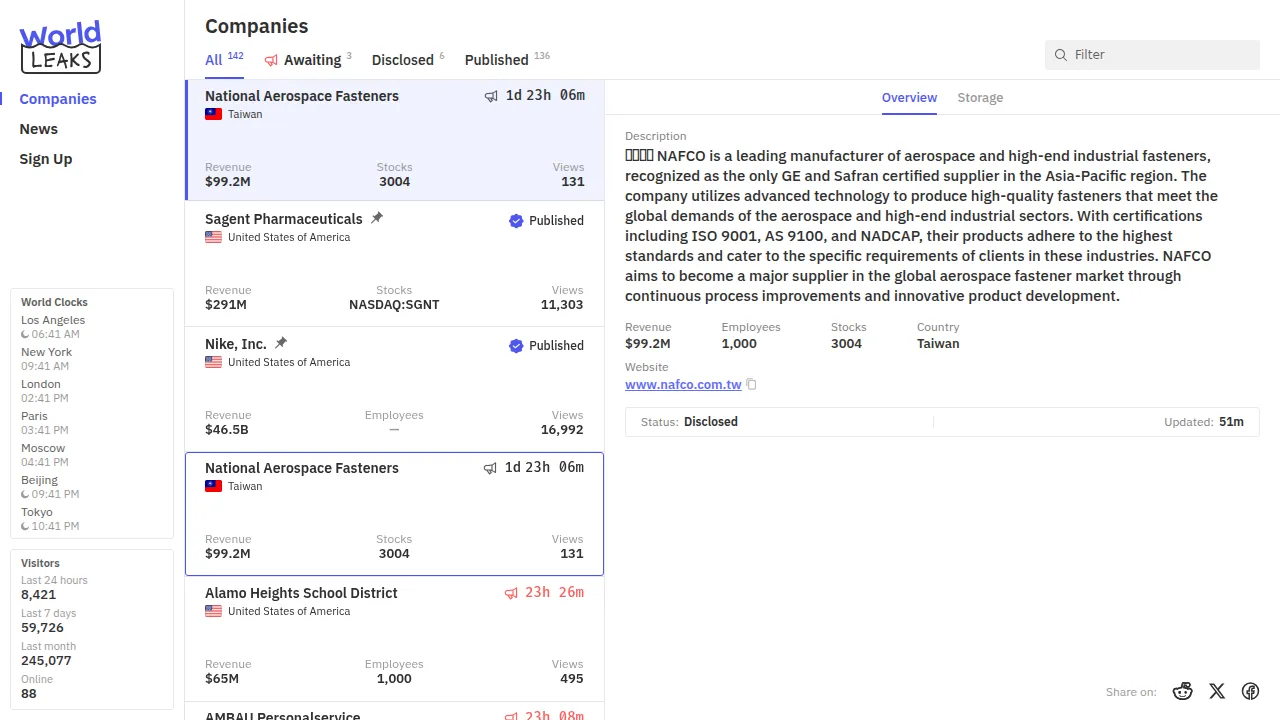Click the World Leaks logo

60,47
